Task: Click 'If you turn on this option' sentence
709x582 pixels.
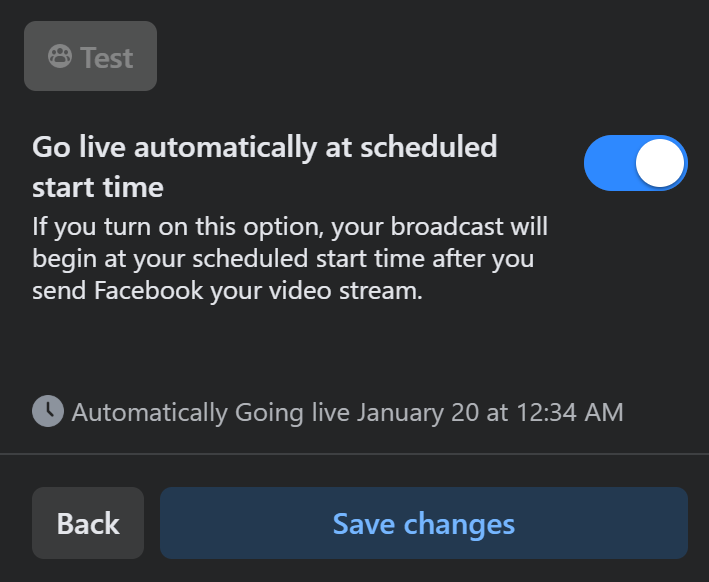Action: [178, 227]
